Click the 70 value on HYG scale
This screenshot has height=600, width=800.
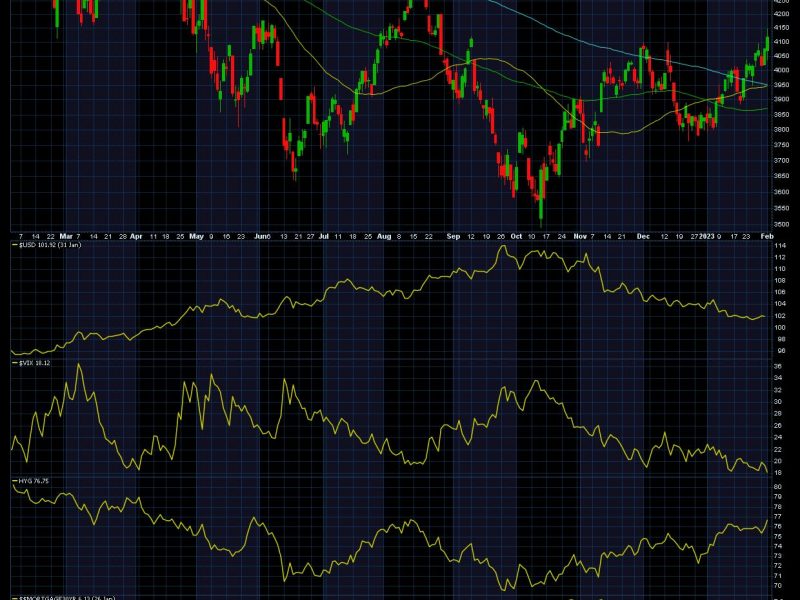pos(778,586)
